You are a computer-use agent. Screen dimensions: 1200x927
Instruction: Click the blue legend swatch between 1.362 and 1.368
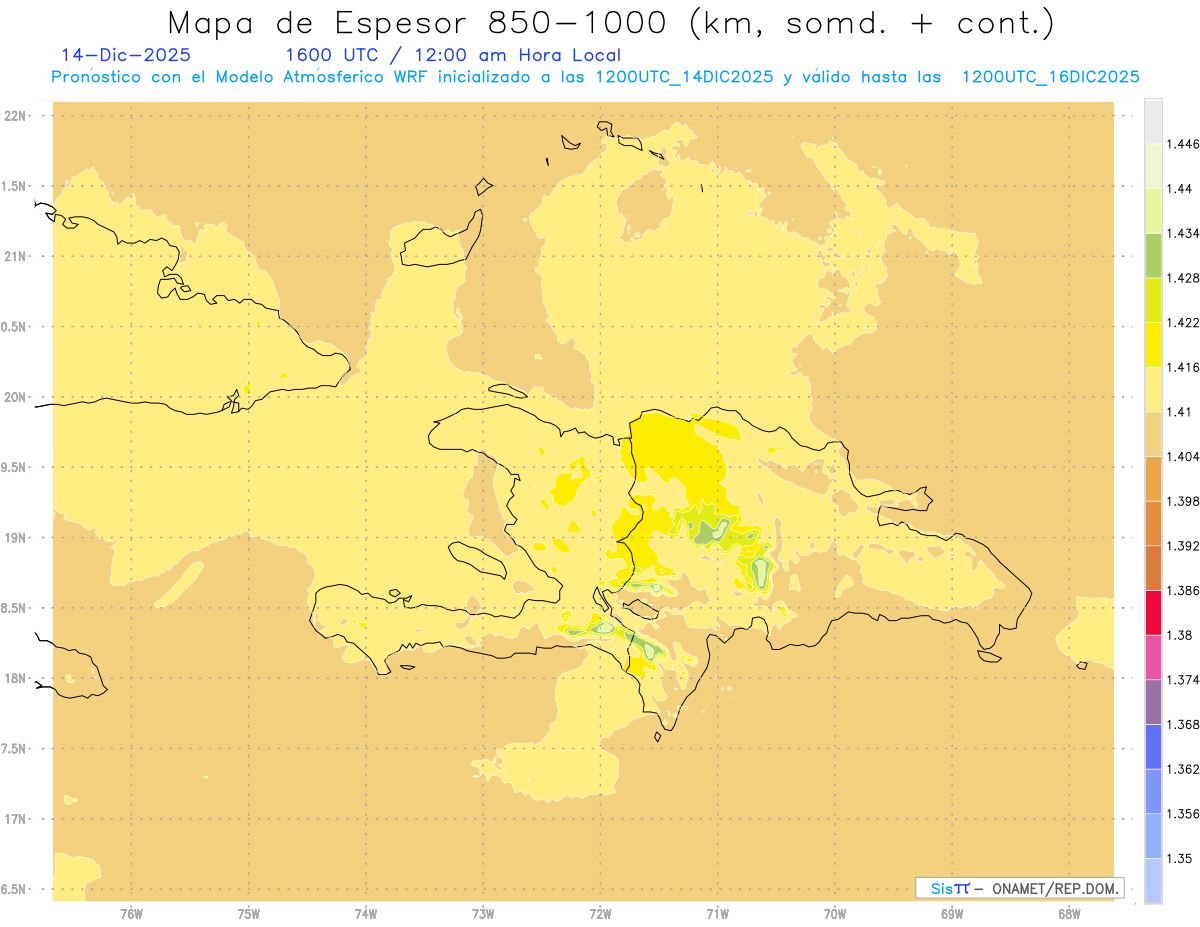click(1153, 747)
